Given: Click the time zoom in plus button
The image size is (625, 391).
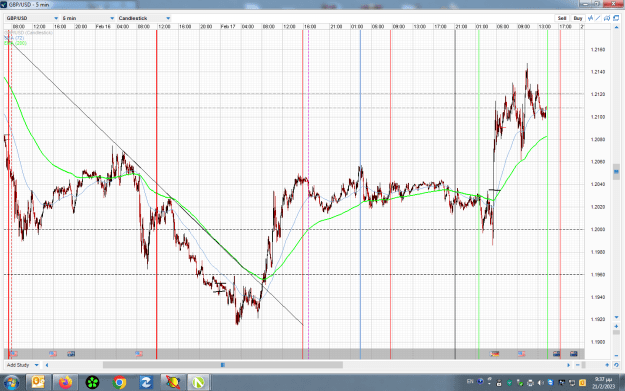Looking at the screenshot, I should 607,365.
